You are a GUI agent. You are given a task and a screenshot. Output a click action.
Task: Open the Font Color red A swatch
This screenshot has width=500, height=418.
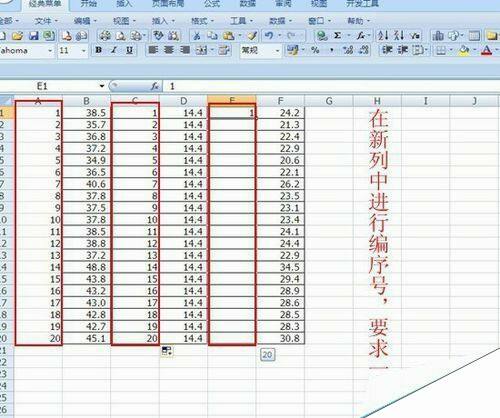pos(487,50)
